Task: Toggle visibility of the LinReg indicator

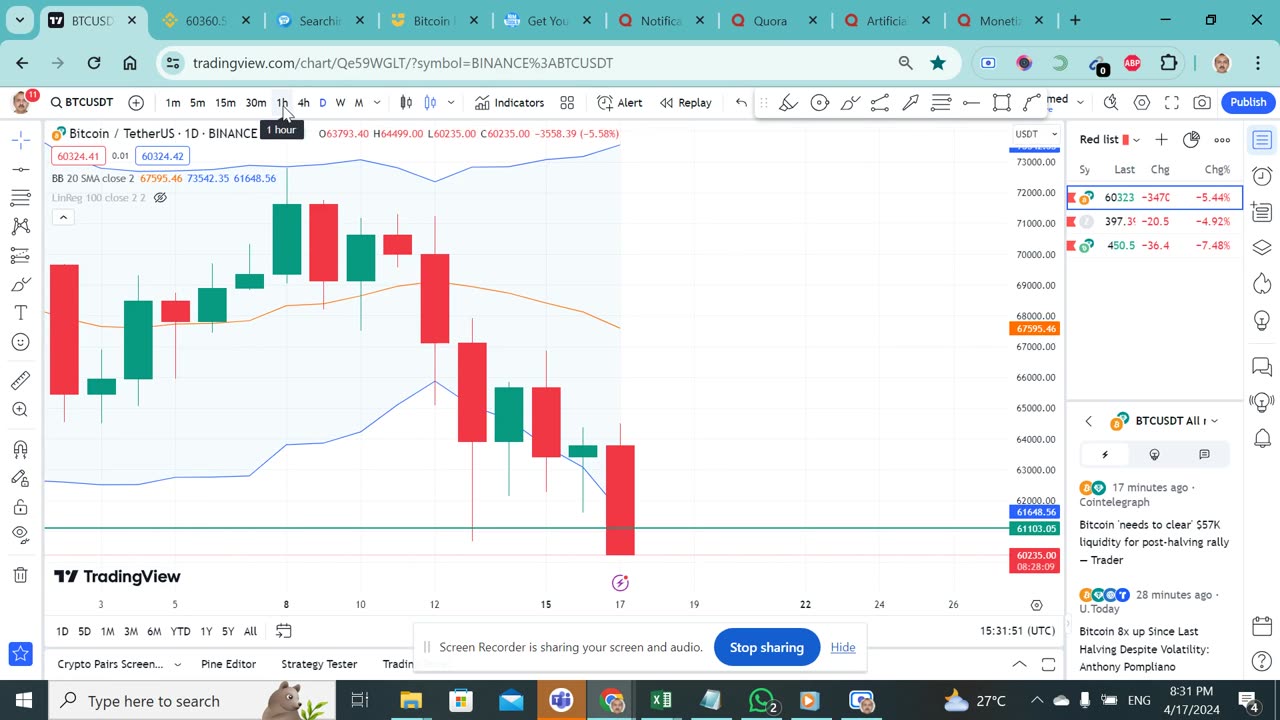Action: coord(159,198)
